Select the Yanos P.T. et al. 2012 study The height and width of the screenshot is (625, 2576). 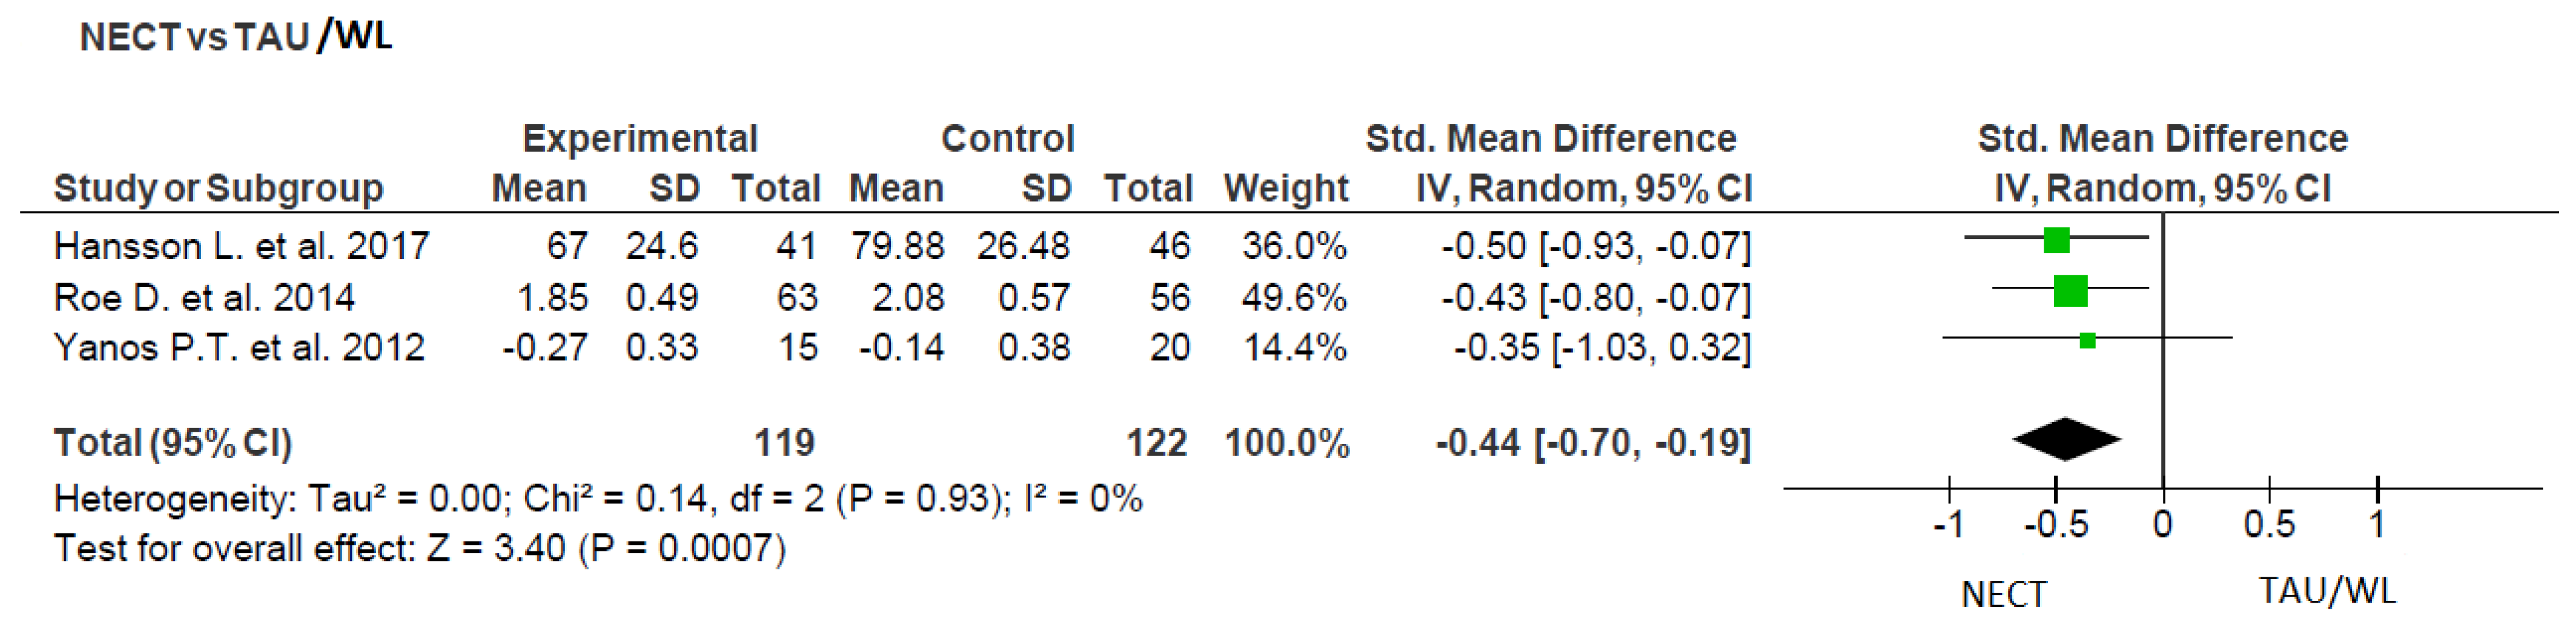[x=239, y=348]
